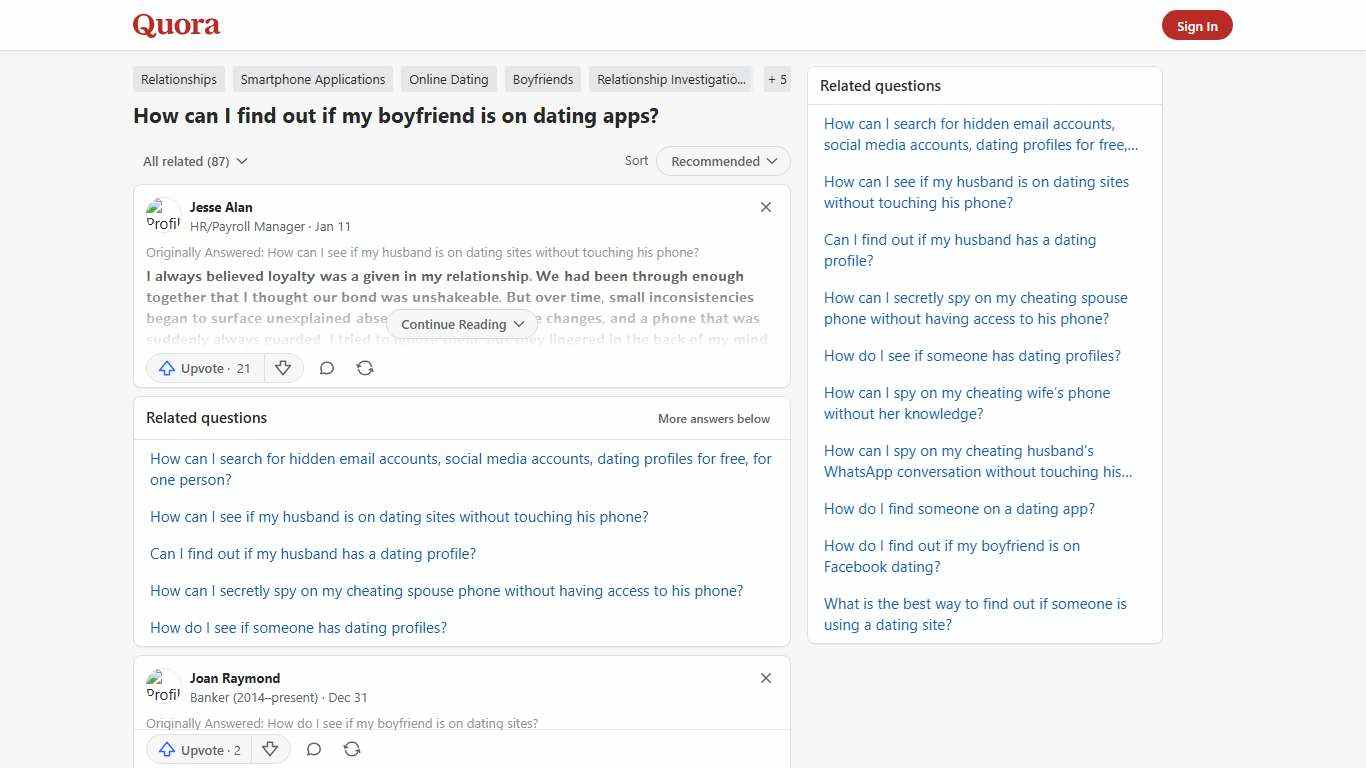Screen dimensions: 1366x768
Task: Upvote Jesse Alan's answer
Action: click(x=203, y=368)
